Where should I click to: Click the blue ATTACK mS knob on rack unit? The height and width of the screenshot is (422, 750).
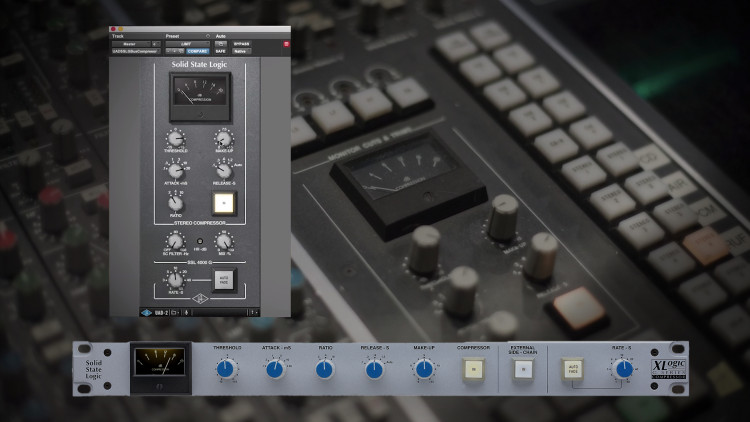click(275, 369)
